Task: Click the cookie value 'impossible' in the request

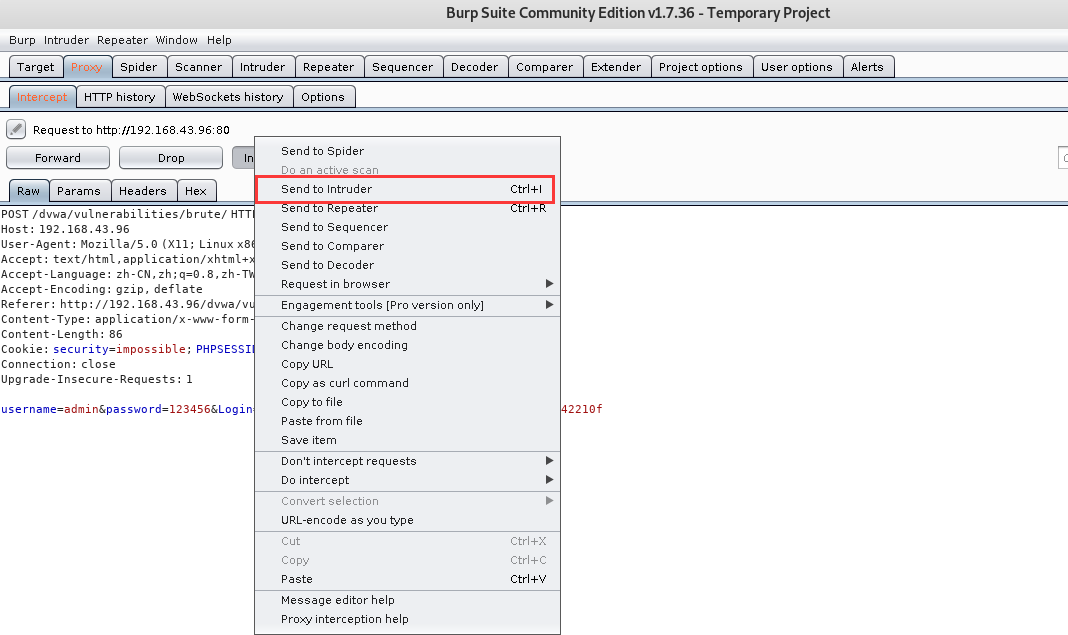Action: pos(151,349)
